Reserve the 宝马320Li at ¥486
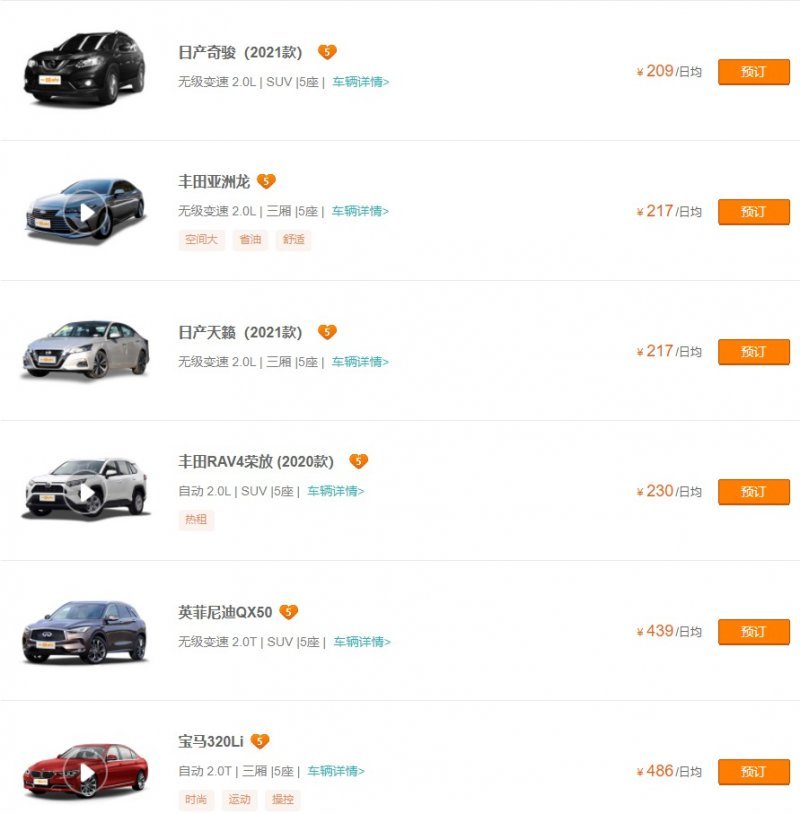Image resolution: width=800 pixels, height=814 pixels. (753, 771)
